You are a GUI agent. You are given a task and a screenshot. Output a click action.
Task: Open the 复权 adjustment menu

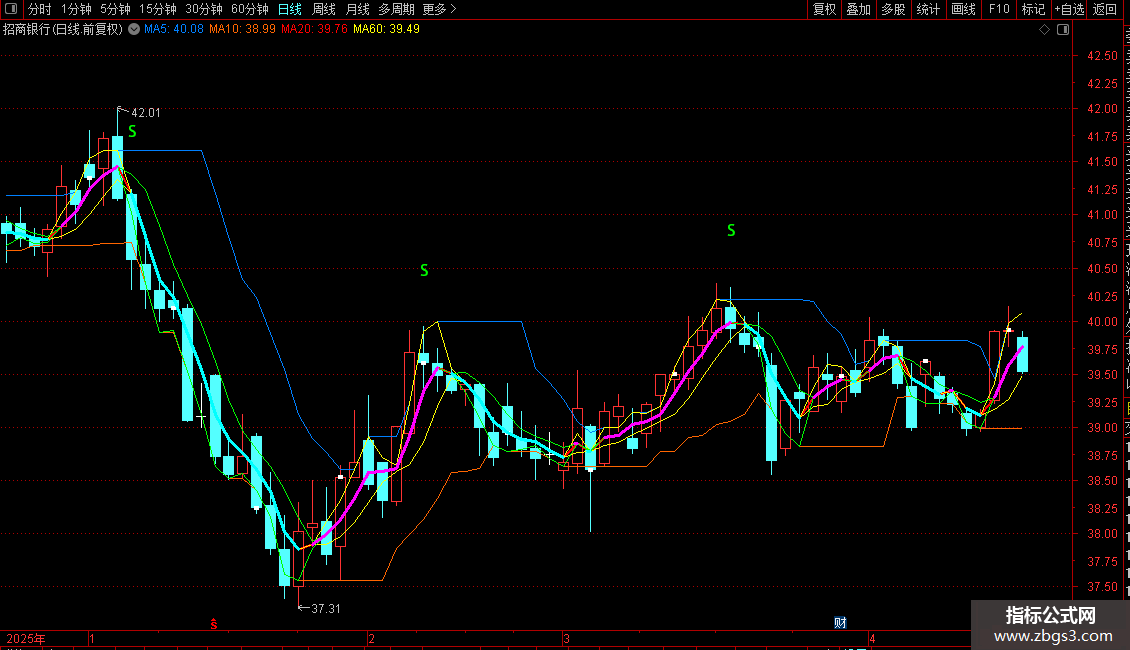824,9
